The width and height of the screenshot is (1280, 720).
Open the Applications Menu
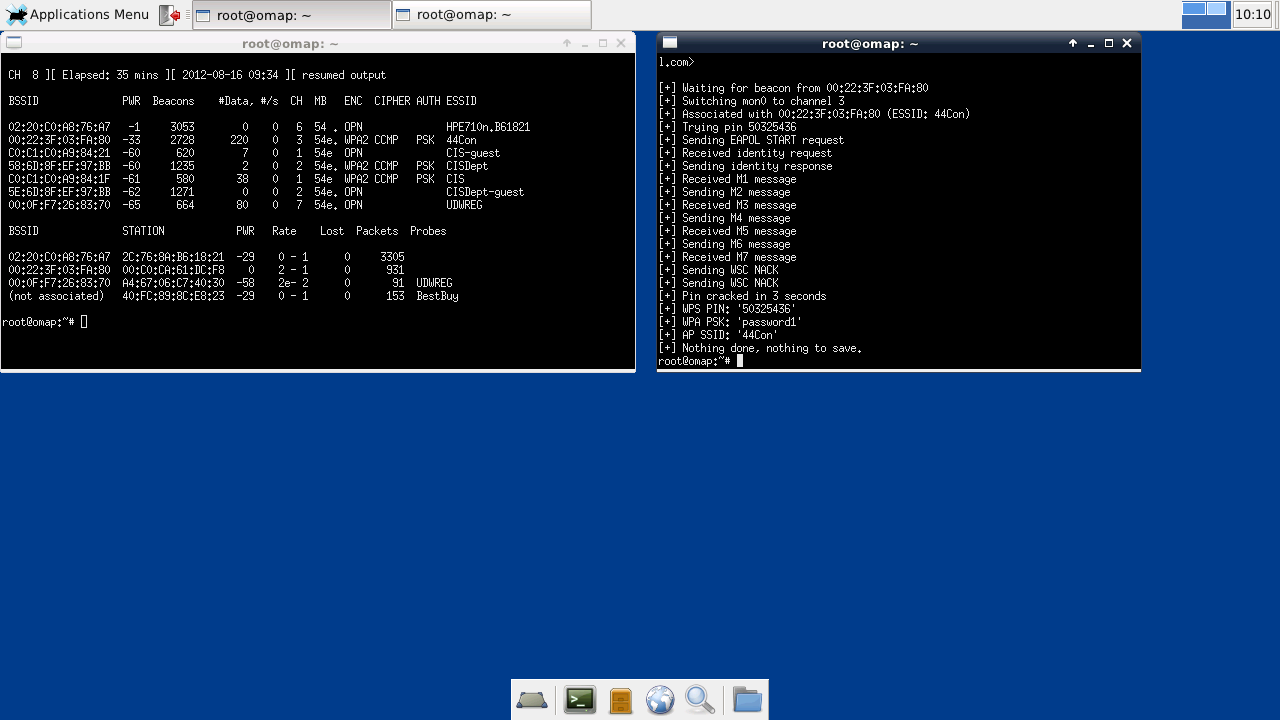click(77, 15)
